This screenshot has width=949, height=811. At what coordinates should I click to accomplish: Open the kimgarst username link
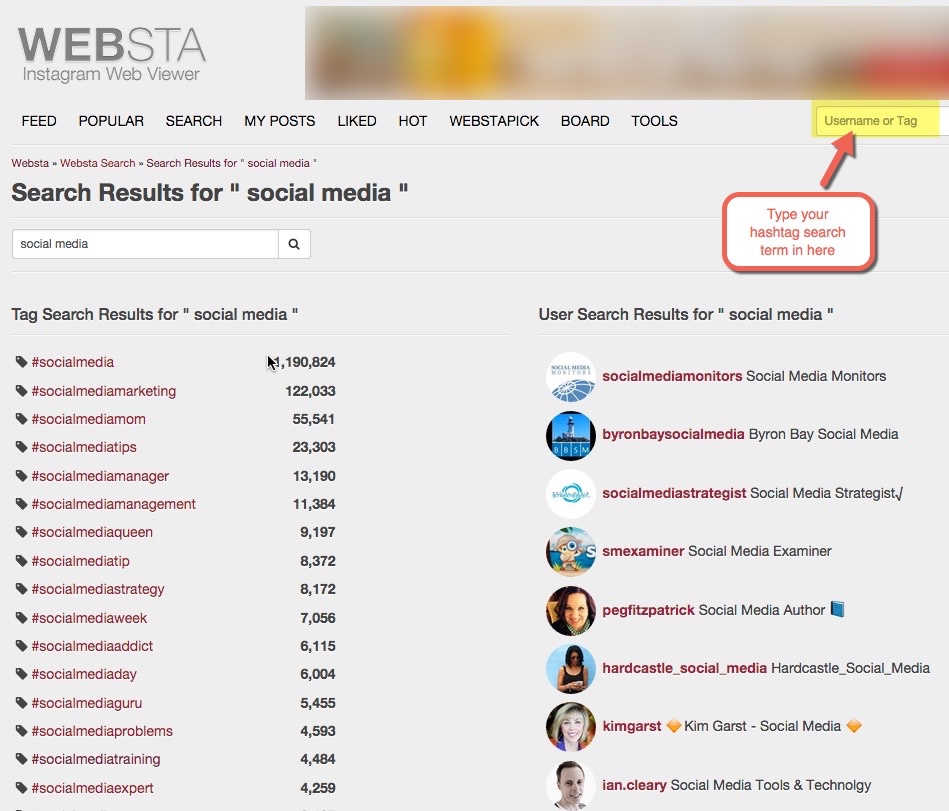click(632, 726)
